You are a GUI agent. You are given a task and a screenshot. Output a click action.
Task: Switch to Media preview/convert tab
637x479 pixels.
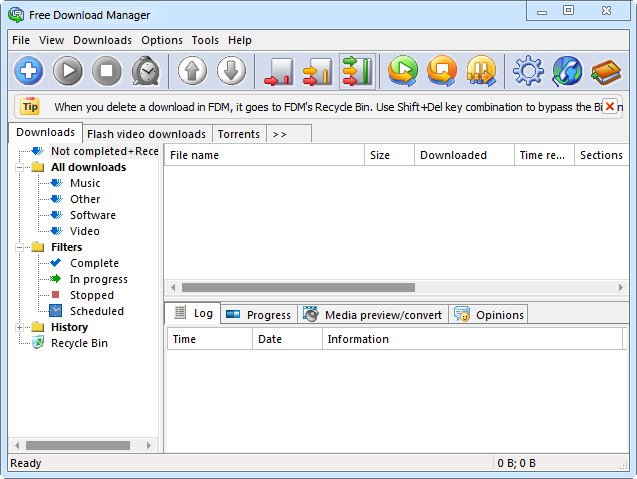pyautogui.click(x=373, y=315)
